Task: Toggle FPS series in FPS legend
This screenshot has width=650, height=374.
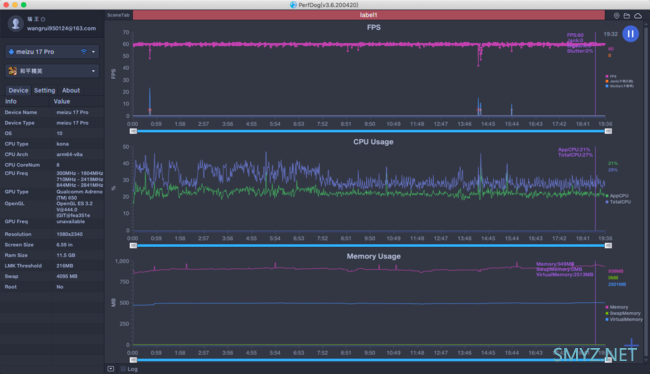Action: 611,76
